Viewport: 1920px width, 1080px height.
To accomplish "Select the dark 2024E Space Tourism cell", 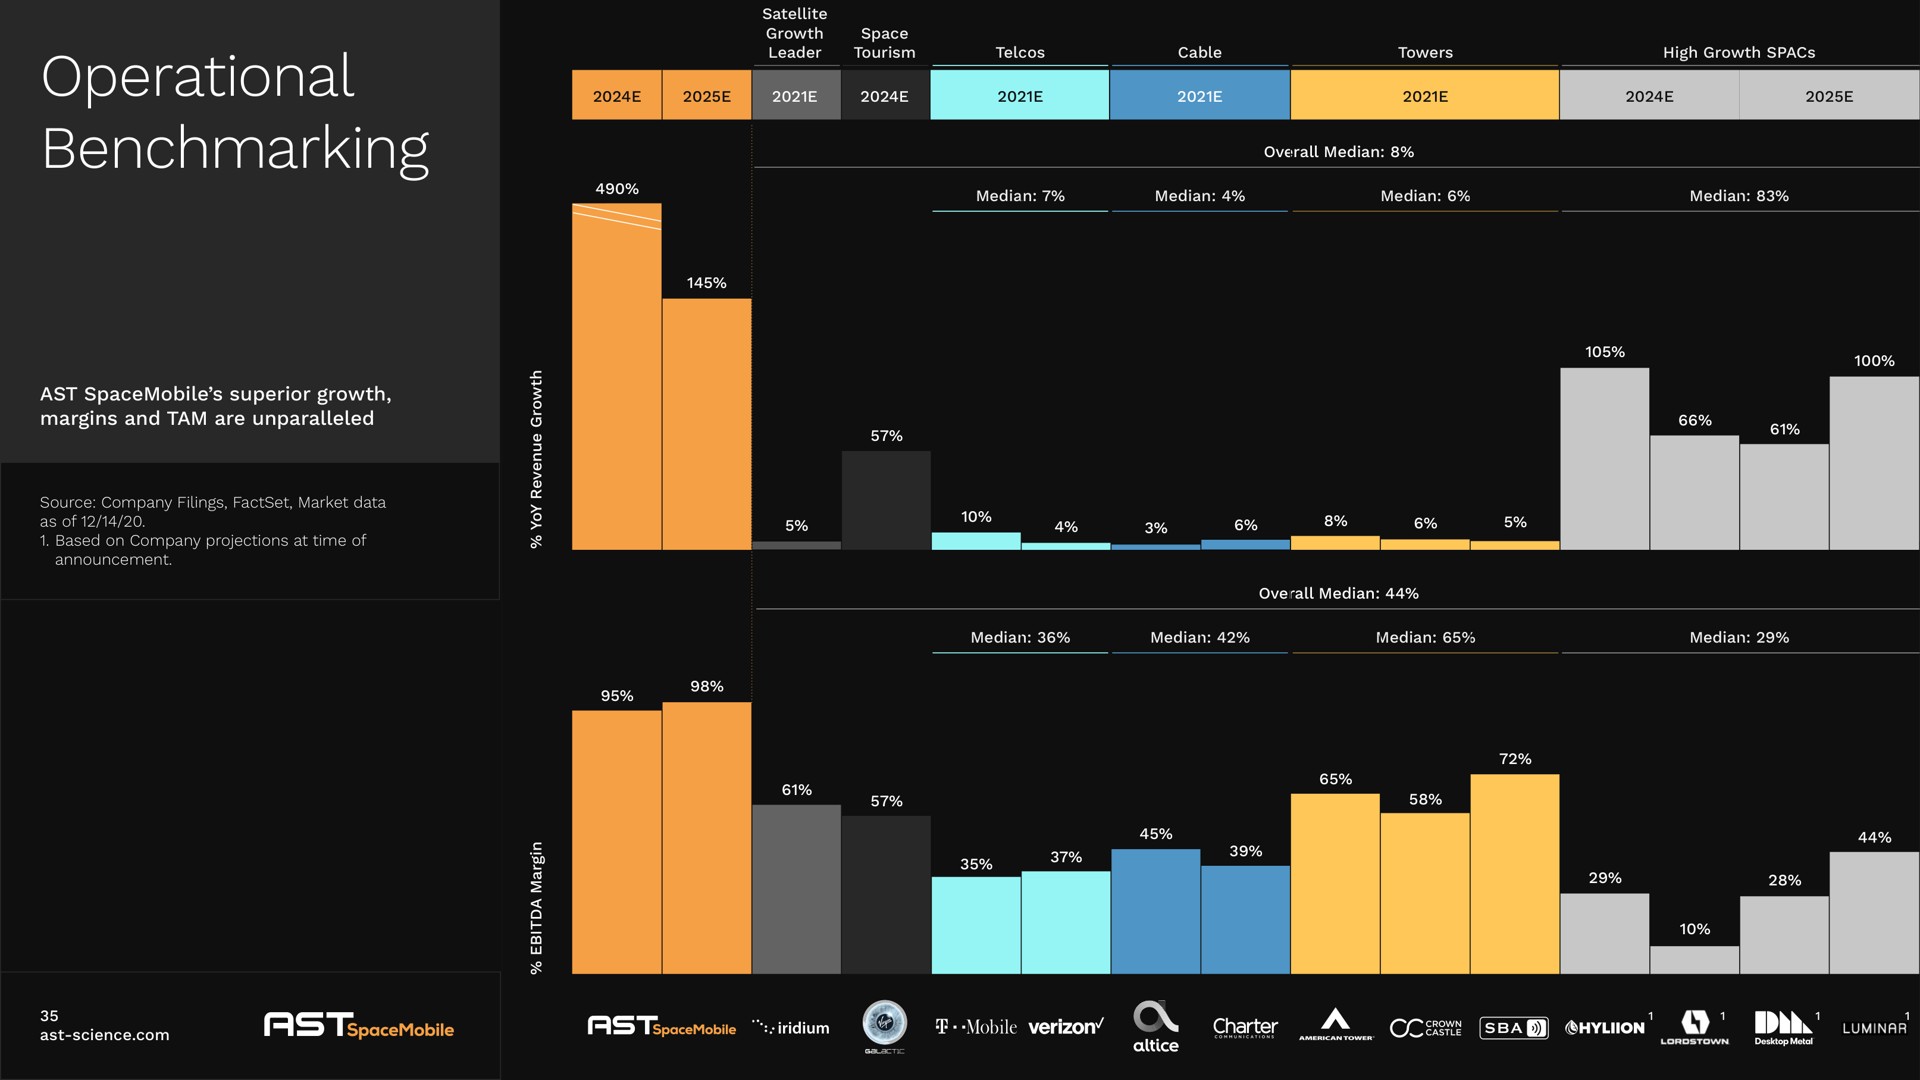I will pyautogui.click(x=885, y=96).
